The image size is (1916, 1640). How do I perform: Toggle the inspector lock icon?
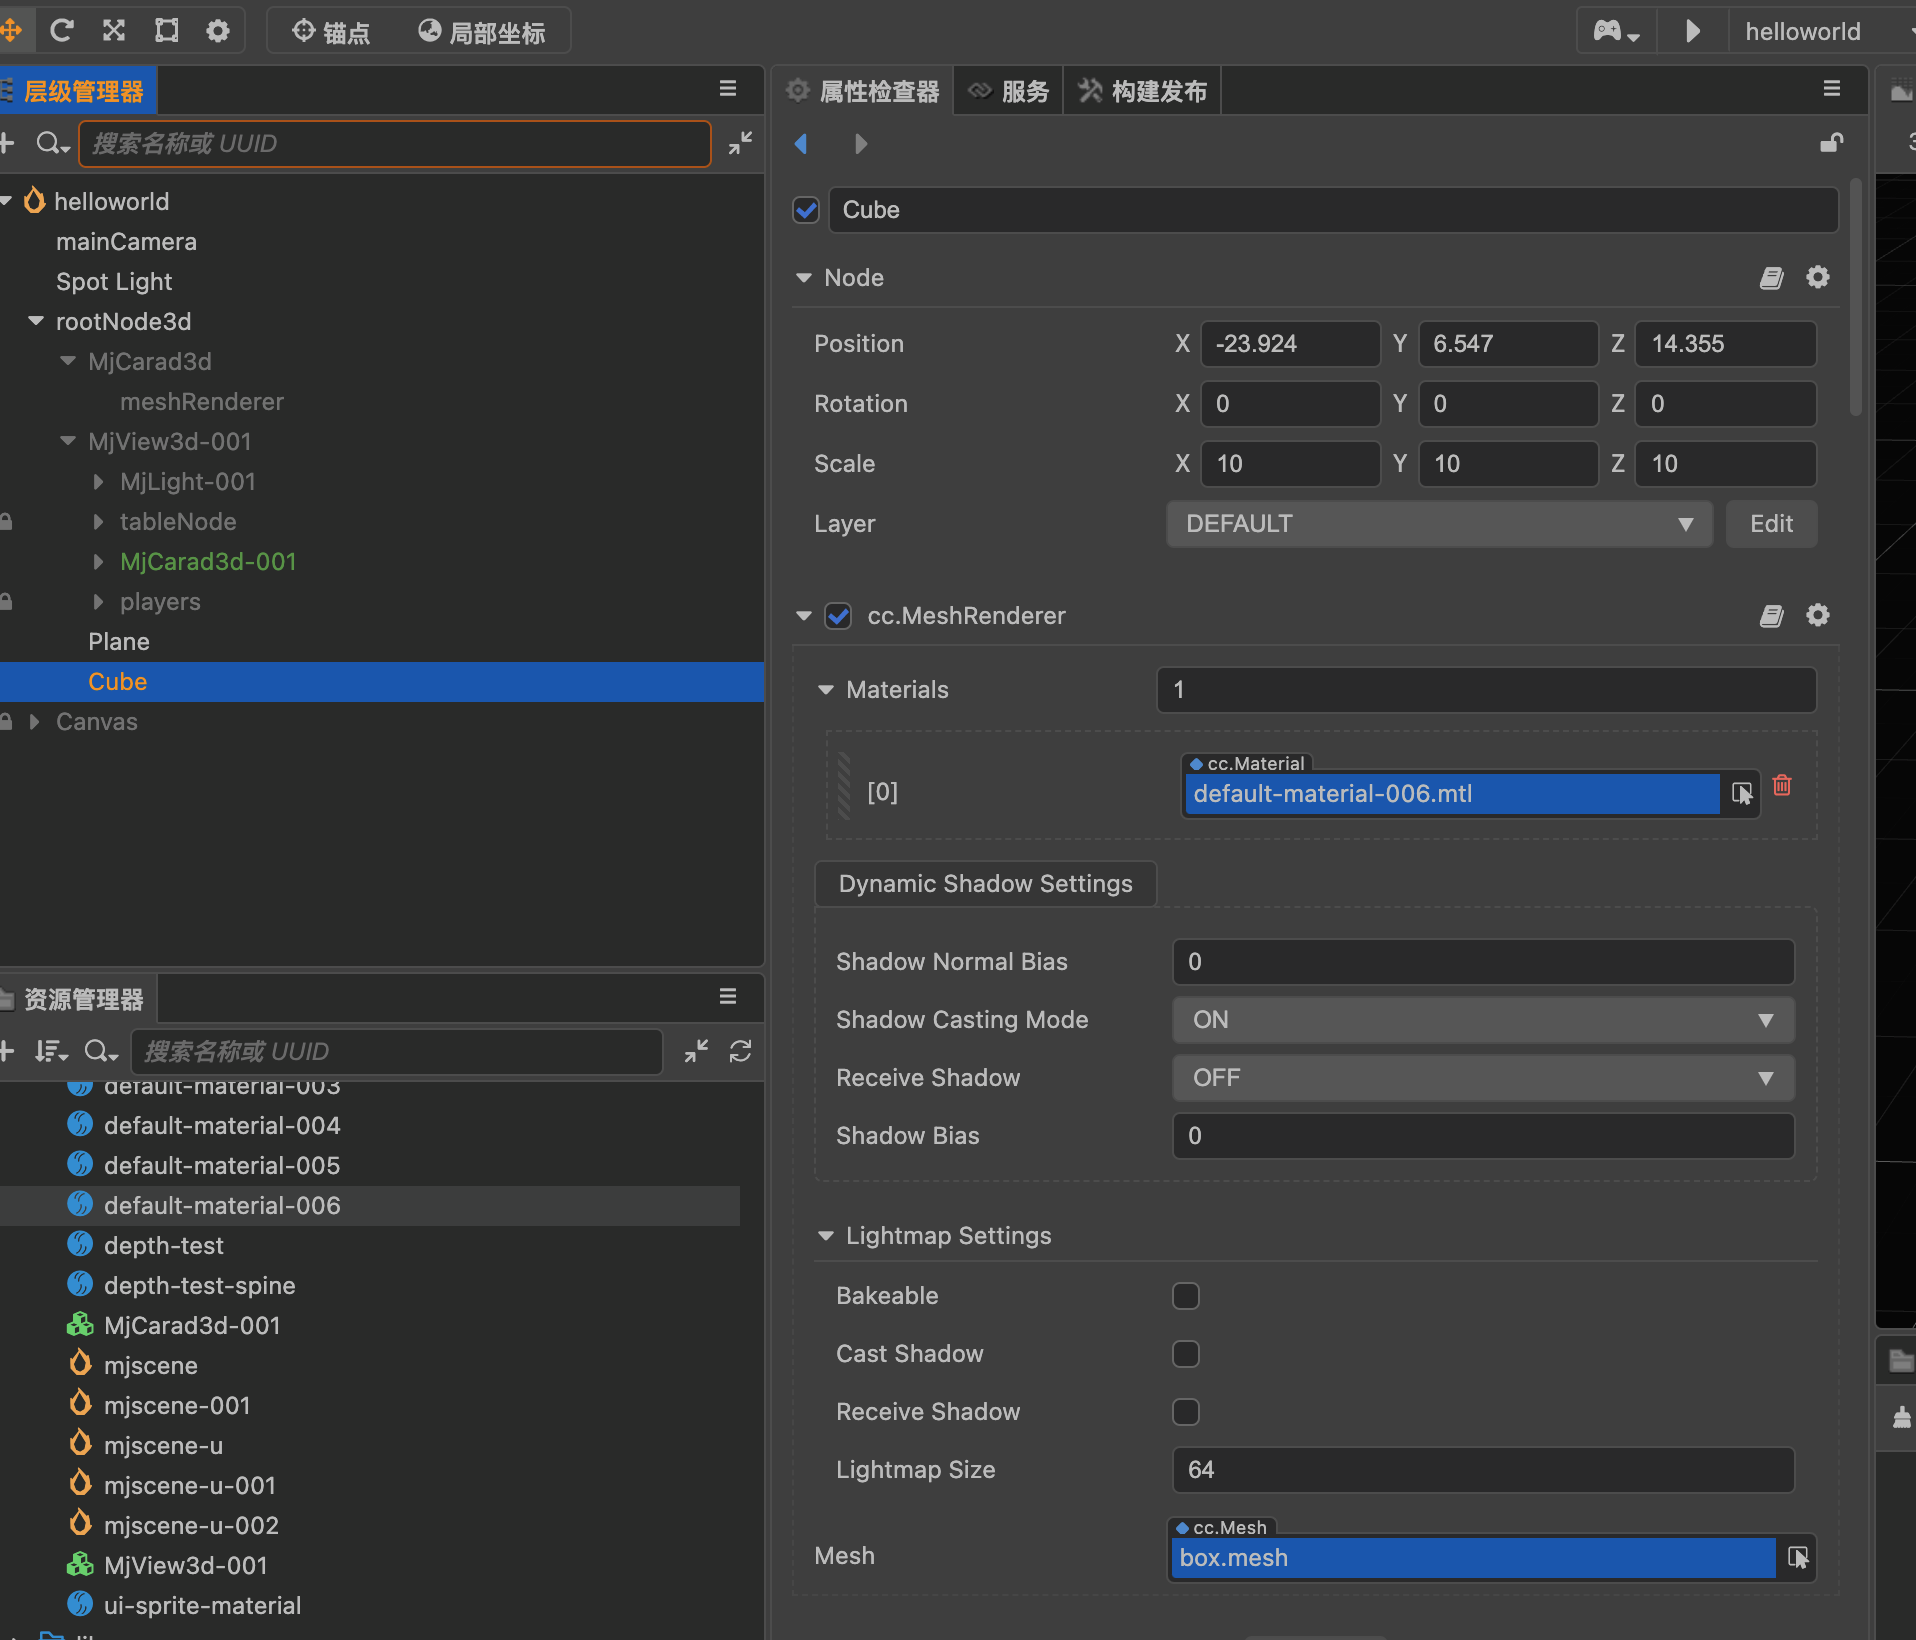pyautogui.click(x=1831, y=143)
